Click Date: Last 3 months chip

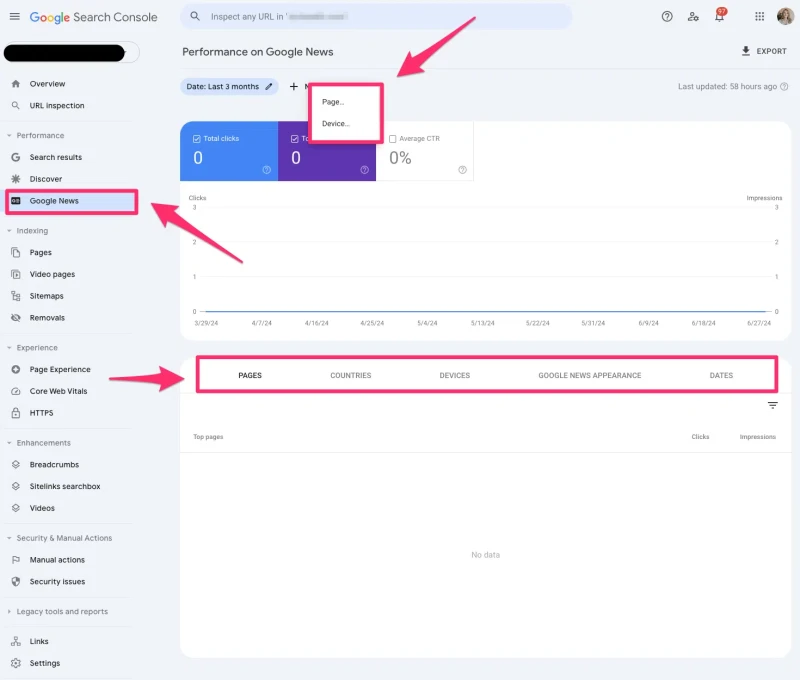coord(229,87)
